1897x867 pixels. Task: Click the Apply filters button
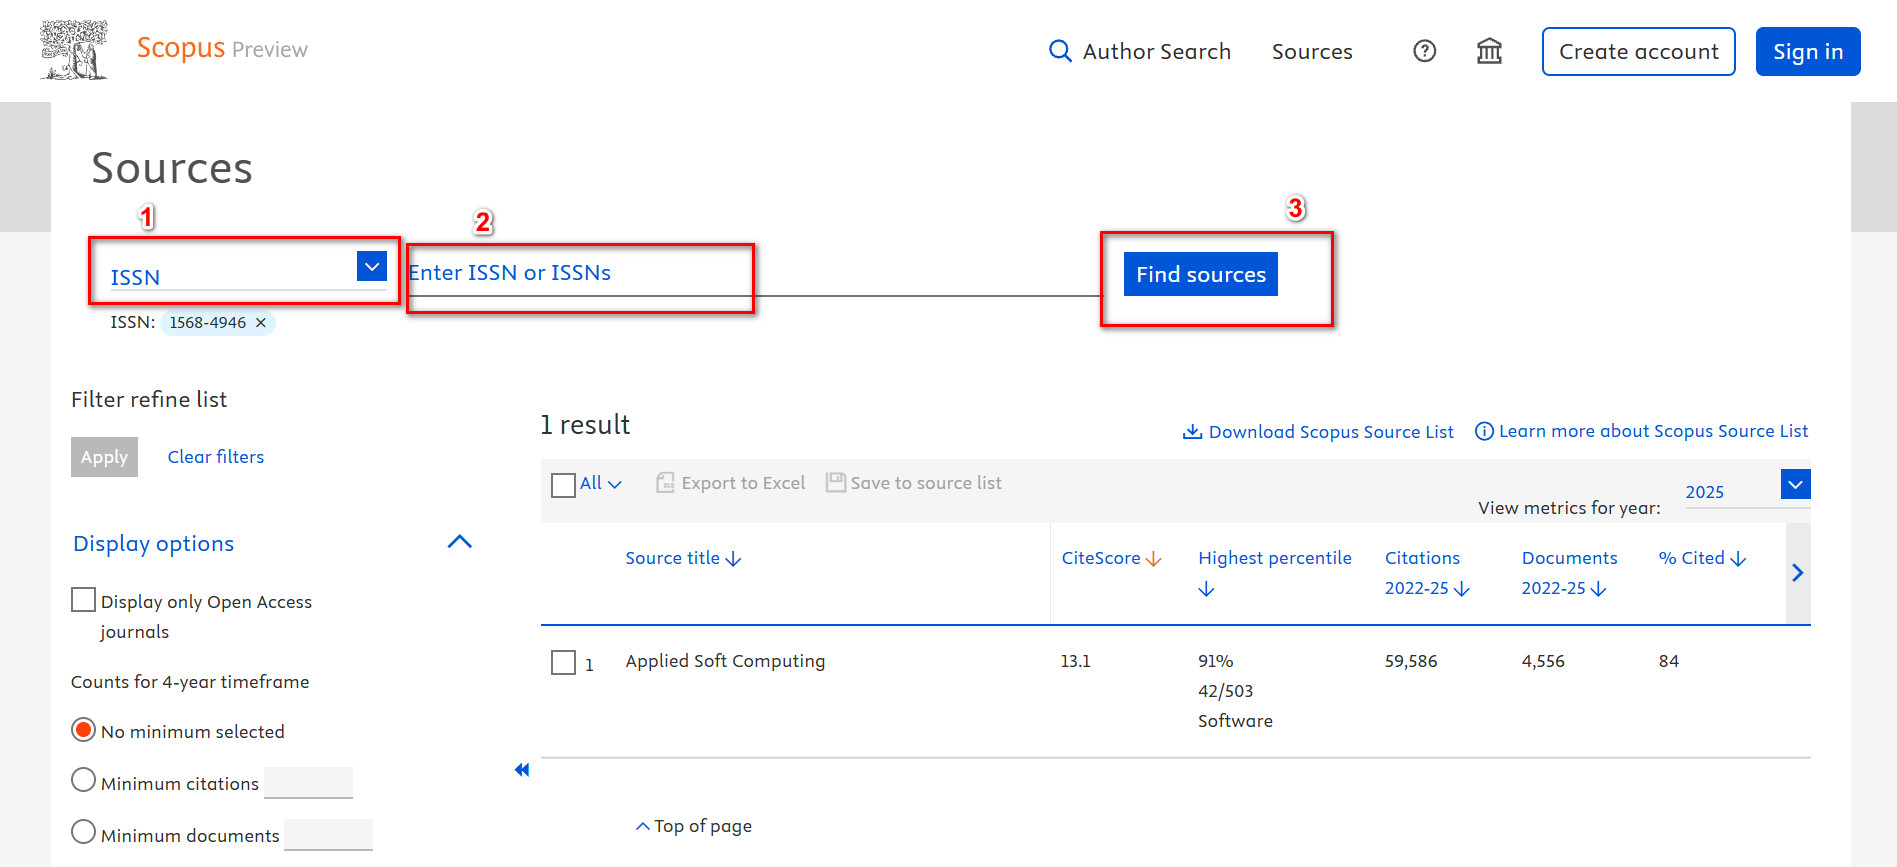[104, 457]
